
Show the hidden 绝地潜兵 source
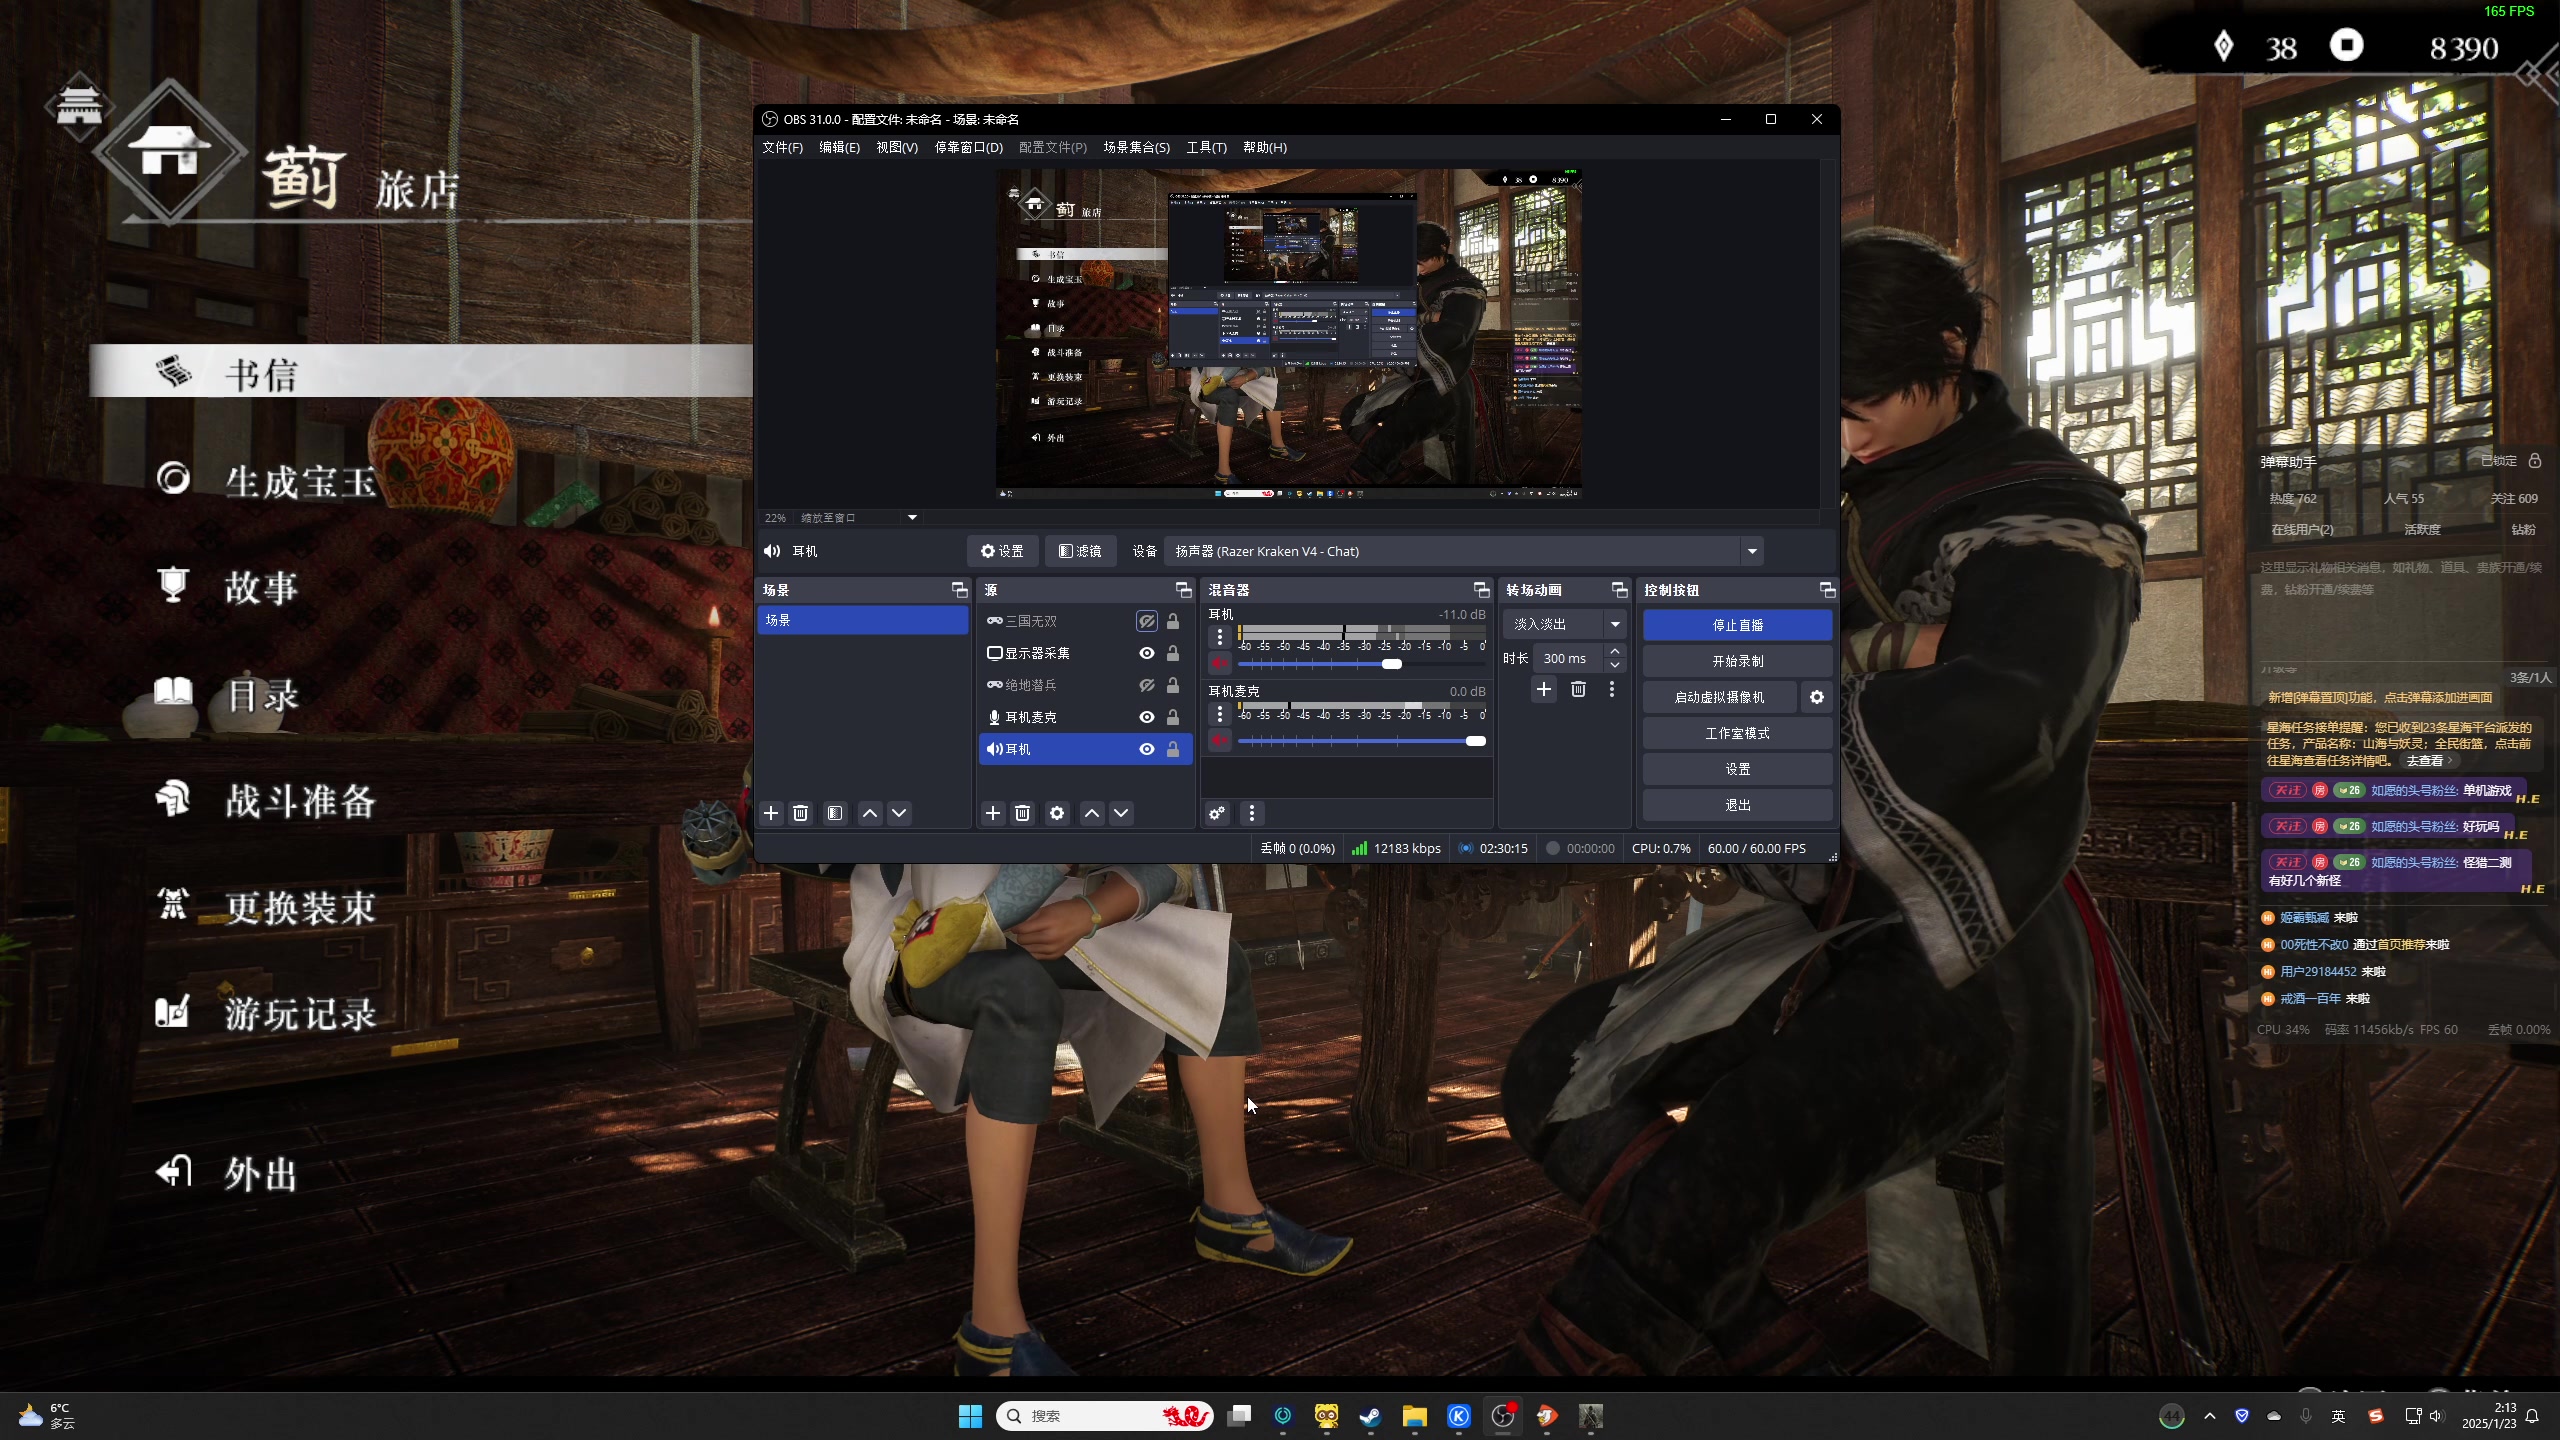pyautogui.click(x=1147, y=685)
